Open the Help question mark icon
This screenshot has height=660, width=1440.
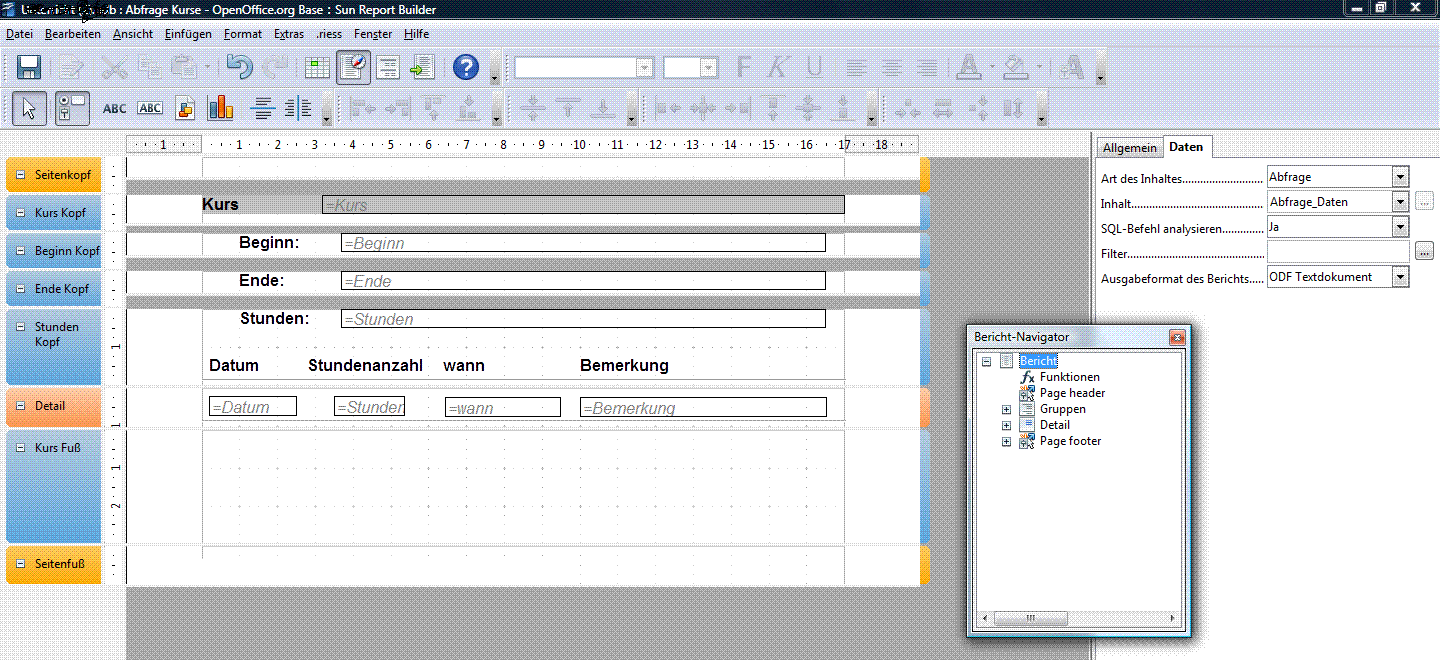[x=466, y=68]
